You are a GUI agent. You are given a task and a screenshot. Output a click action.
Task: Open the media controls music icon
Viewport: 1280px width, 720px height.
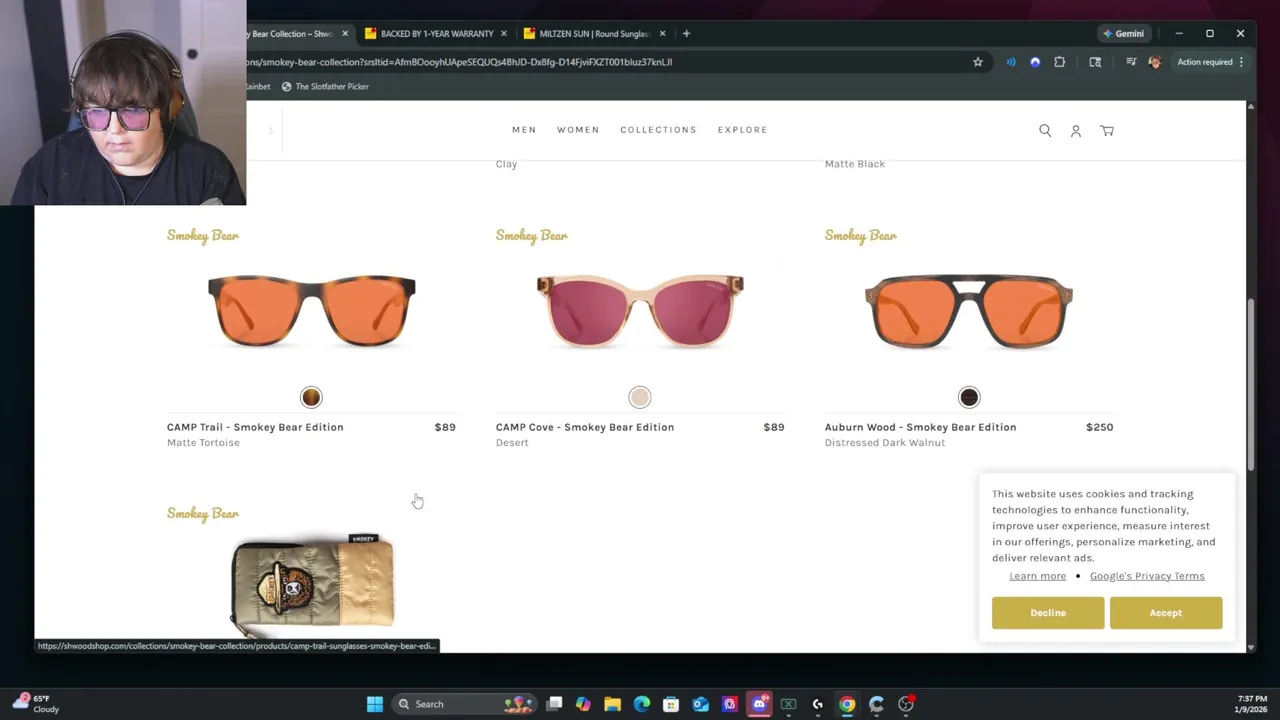tap(1131, 62)
